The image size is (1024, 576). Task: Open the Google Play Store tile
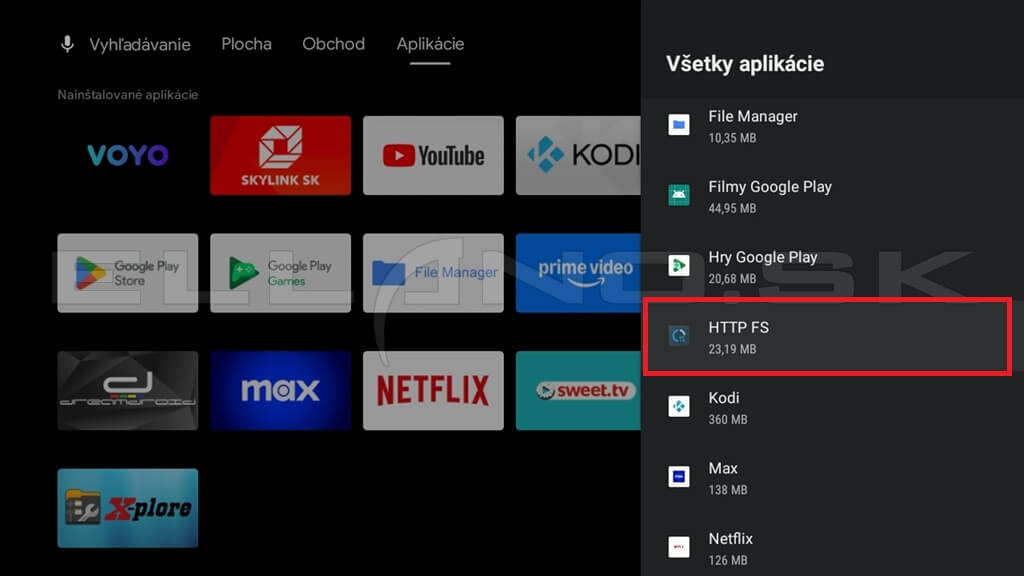[128, 273]
